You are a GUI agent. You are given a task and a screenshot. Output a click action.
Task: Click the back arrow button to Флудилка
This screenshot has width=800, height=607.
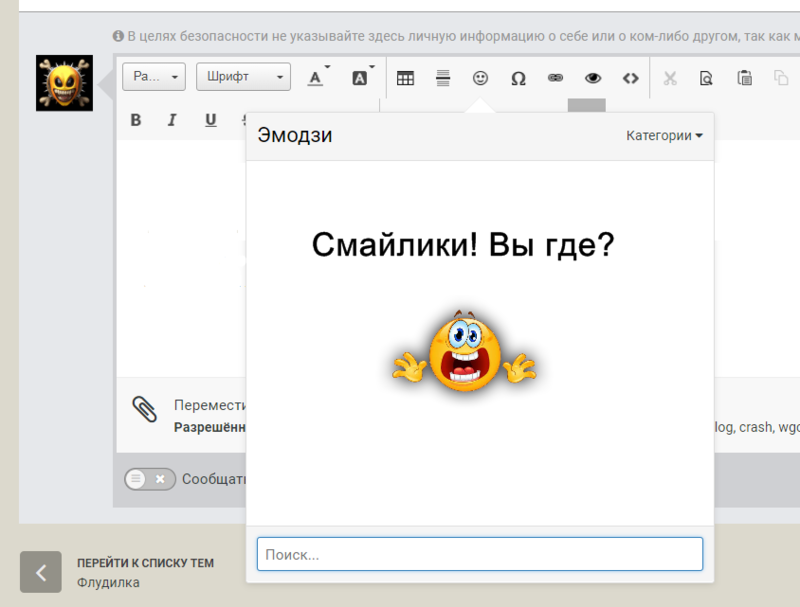tap(41, 572)
